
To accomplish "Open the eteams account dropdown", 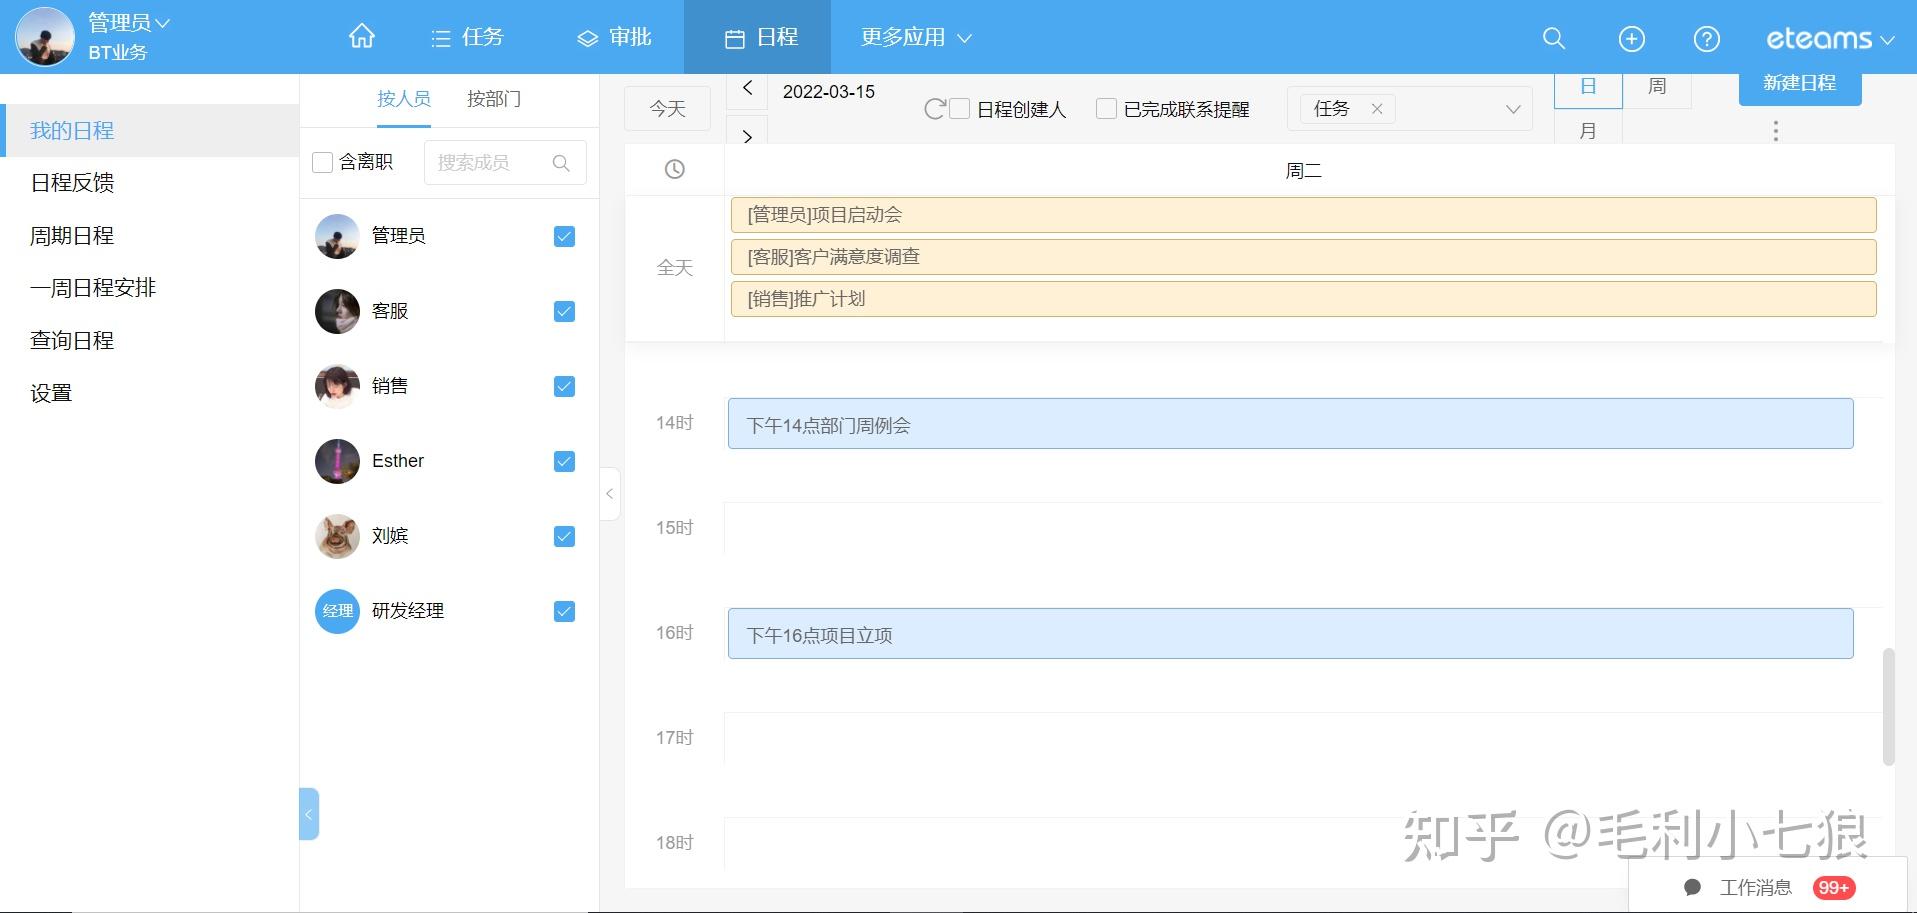I will (1829, 39).
